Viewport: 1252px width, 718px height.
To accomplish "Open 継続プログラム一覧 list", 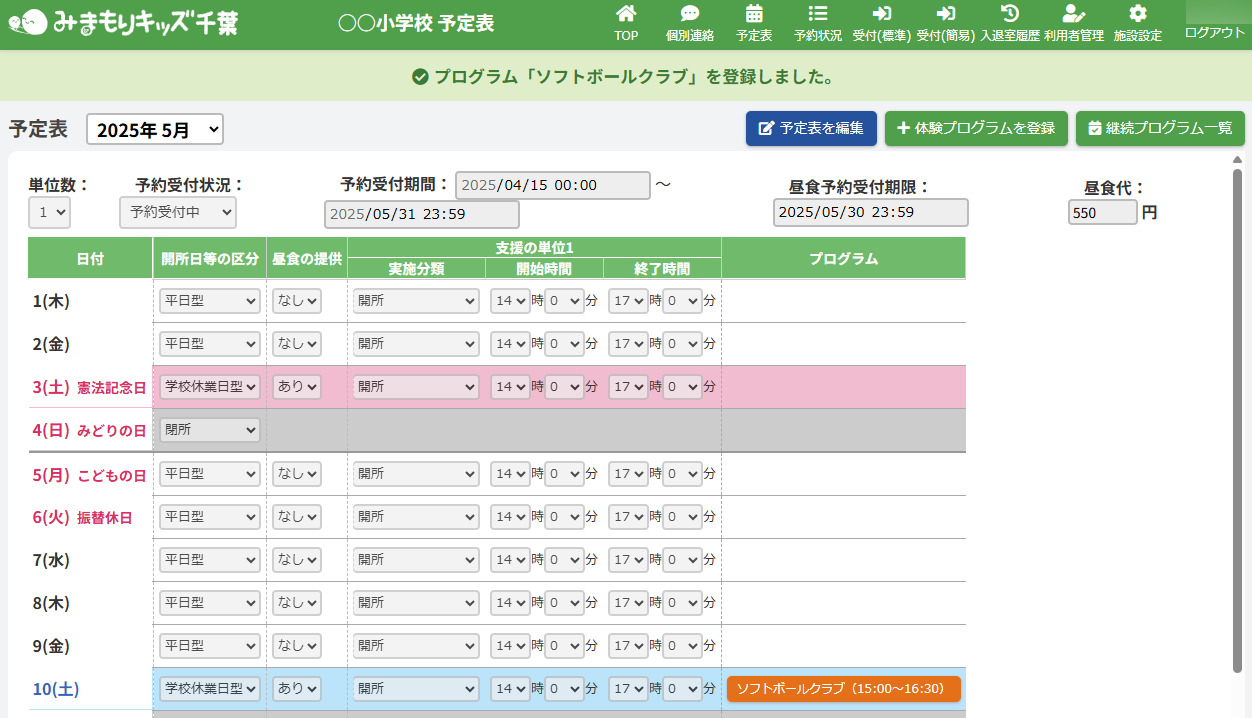I will coord(1160,128).
